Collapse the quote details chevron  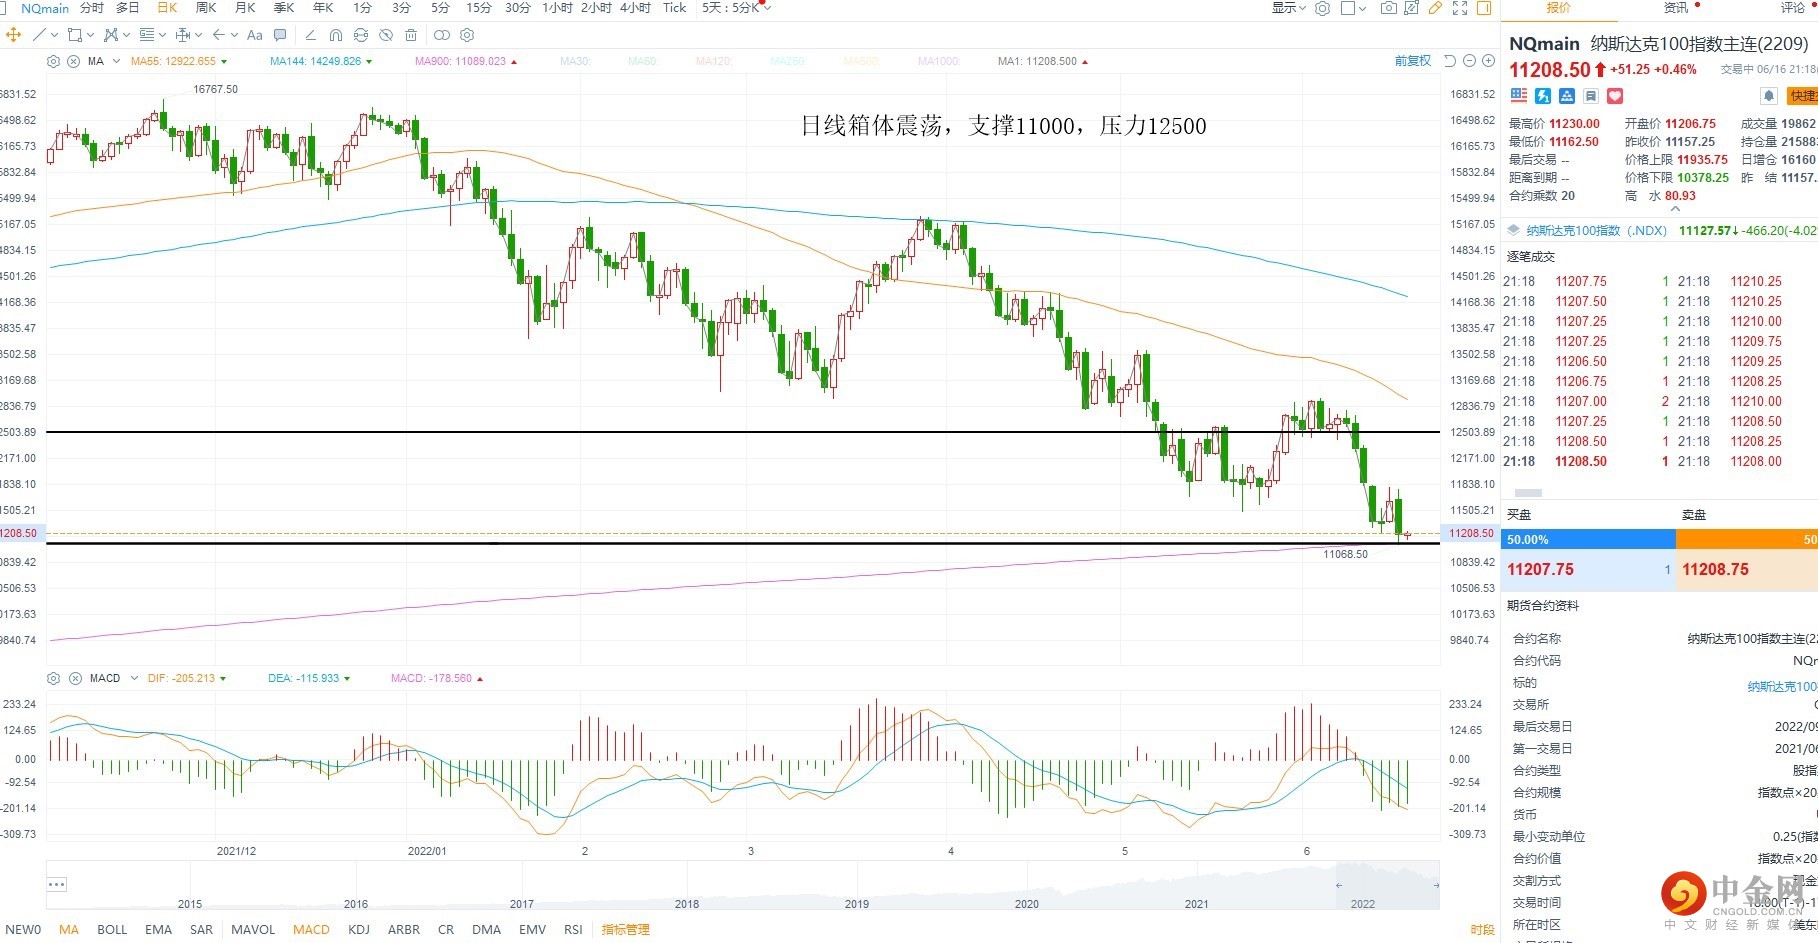1675,209
